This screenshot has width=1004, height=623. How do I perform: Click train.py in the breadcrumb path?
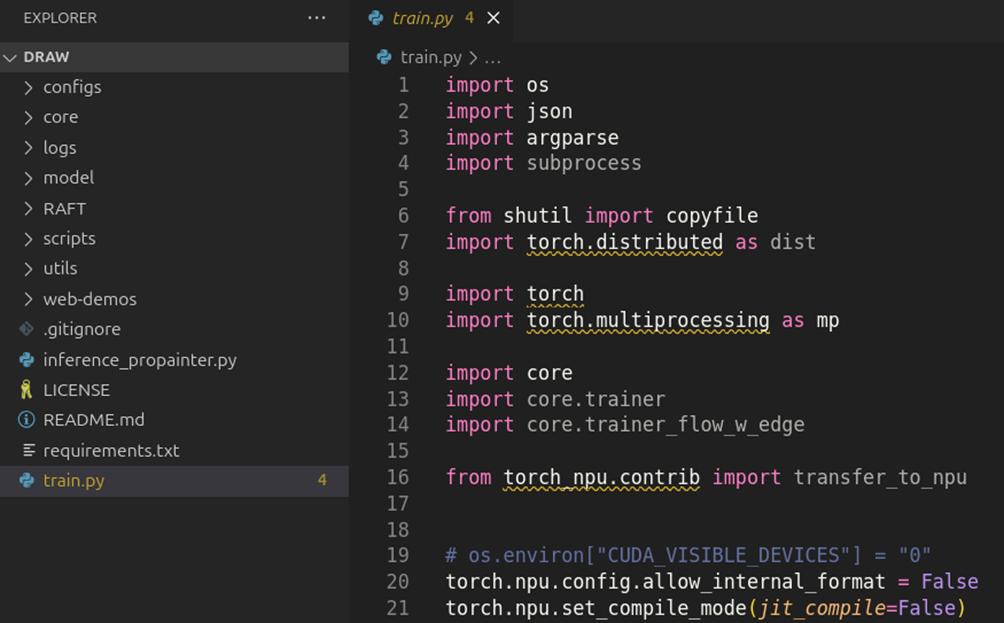click(431, 57)
